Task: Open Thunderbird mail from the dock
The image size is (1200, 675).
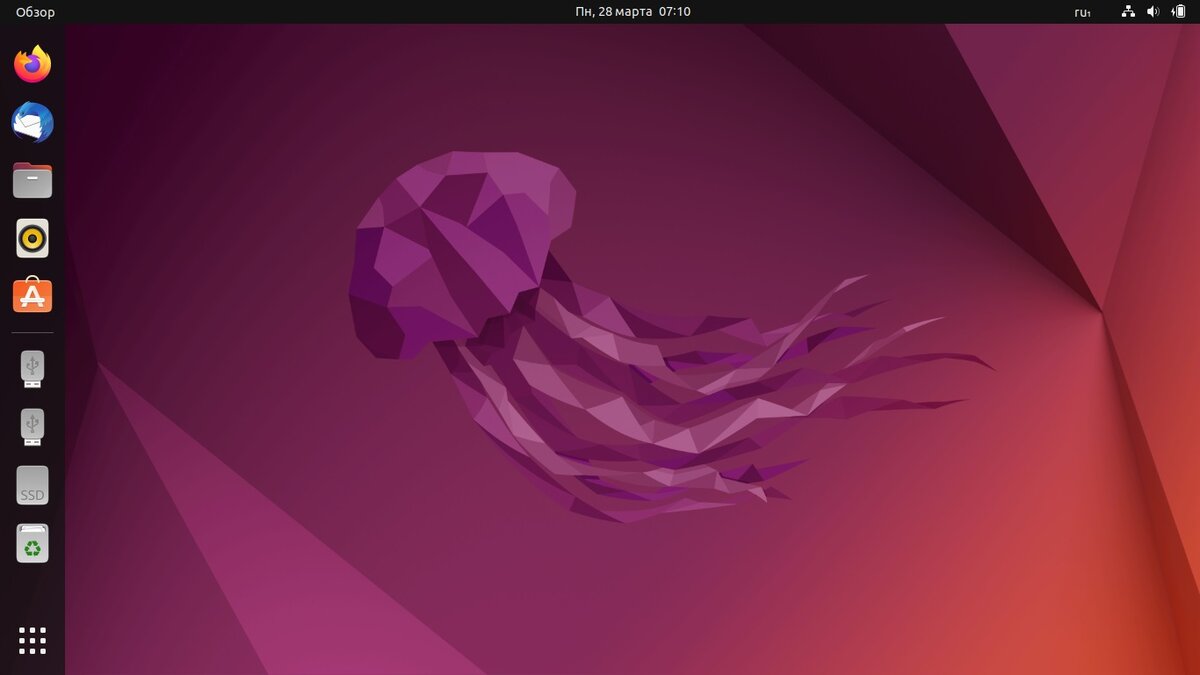Action: click(32, 123)
